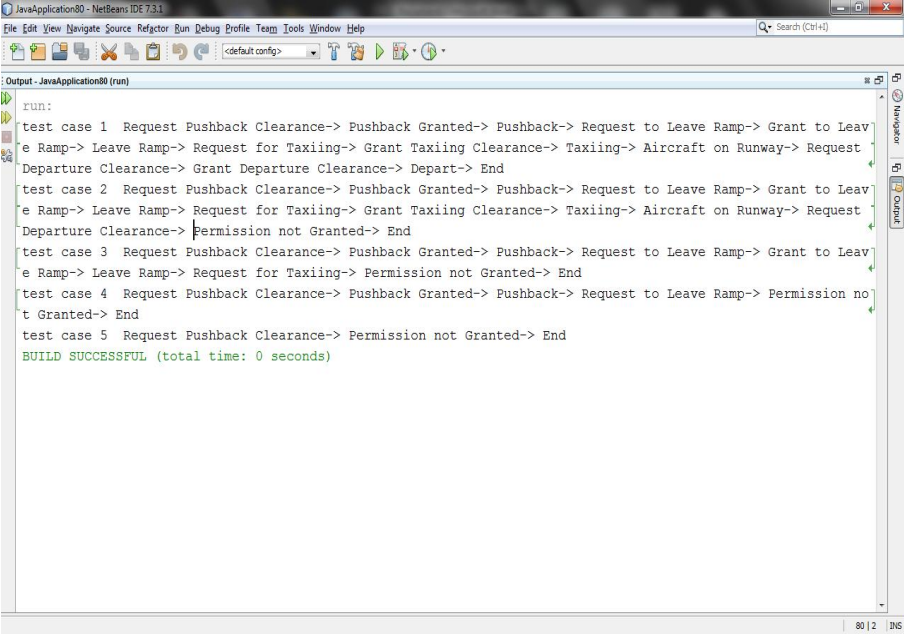Click the Copy toolbar icon
Image resolution: width=904 pixels, height=634 pixels.
click(x=131, y=52)
